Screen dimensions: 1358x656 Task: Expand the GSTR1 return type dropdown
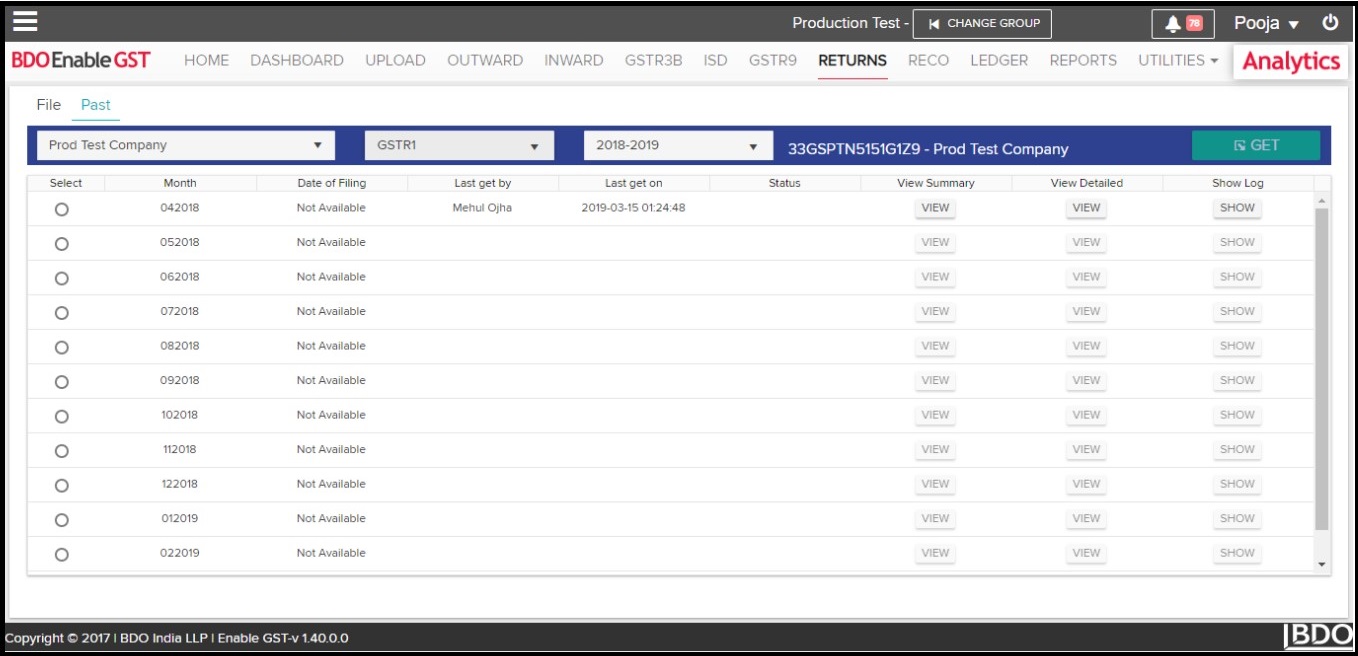coord(458,145)
